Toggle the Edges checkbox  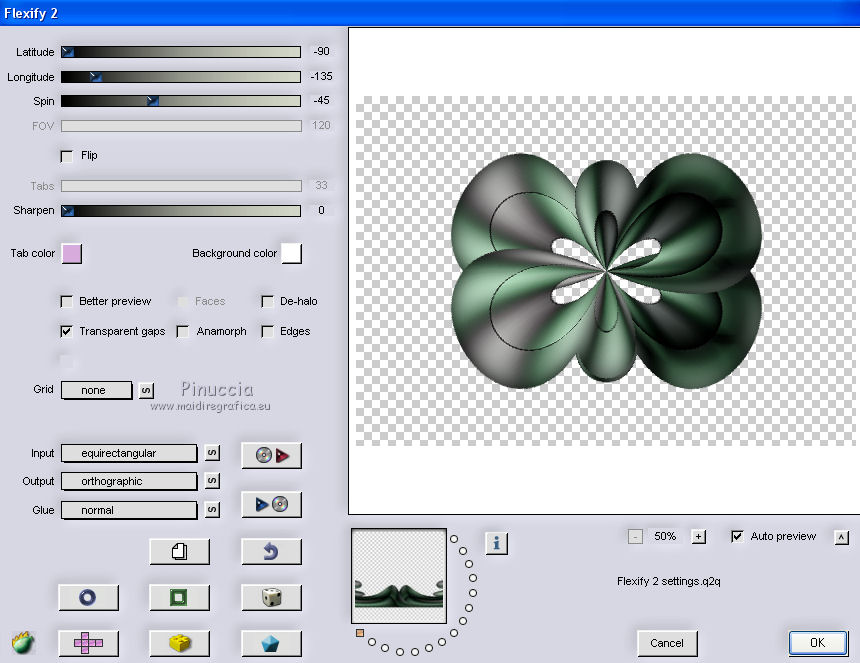pos(268,331)
